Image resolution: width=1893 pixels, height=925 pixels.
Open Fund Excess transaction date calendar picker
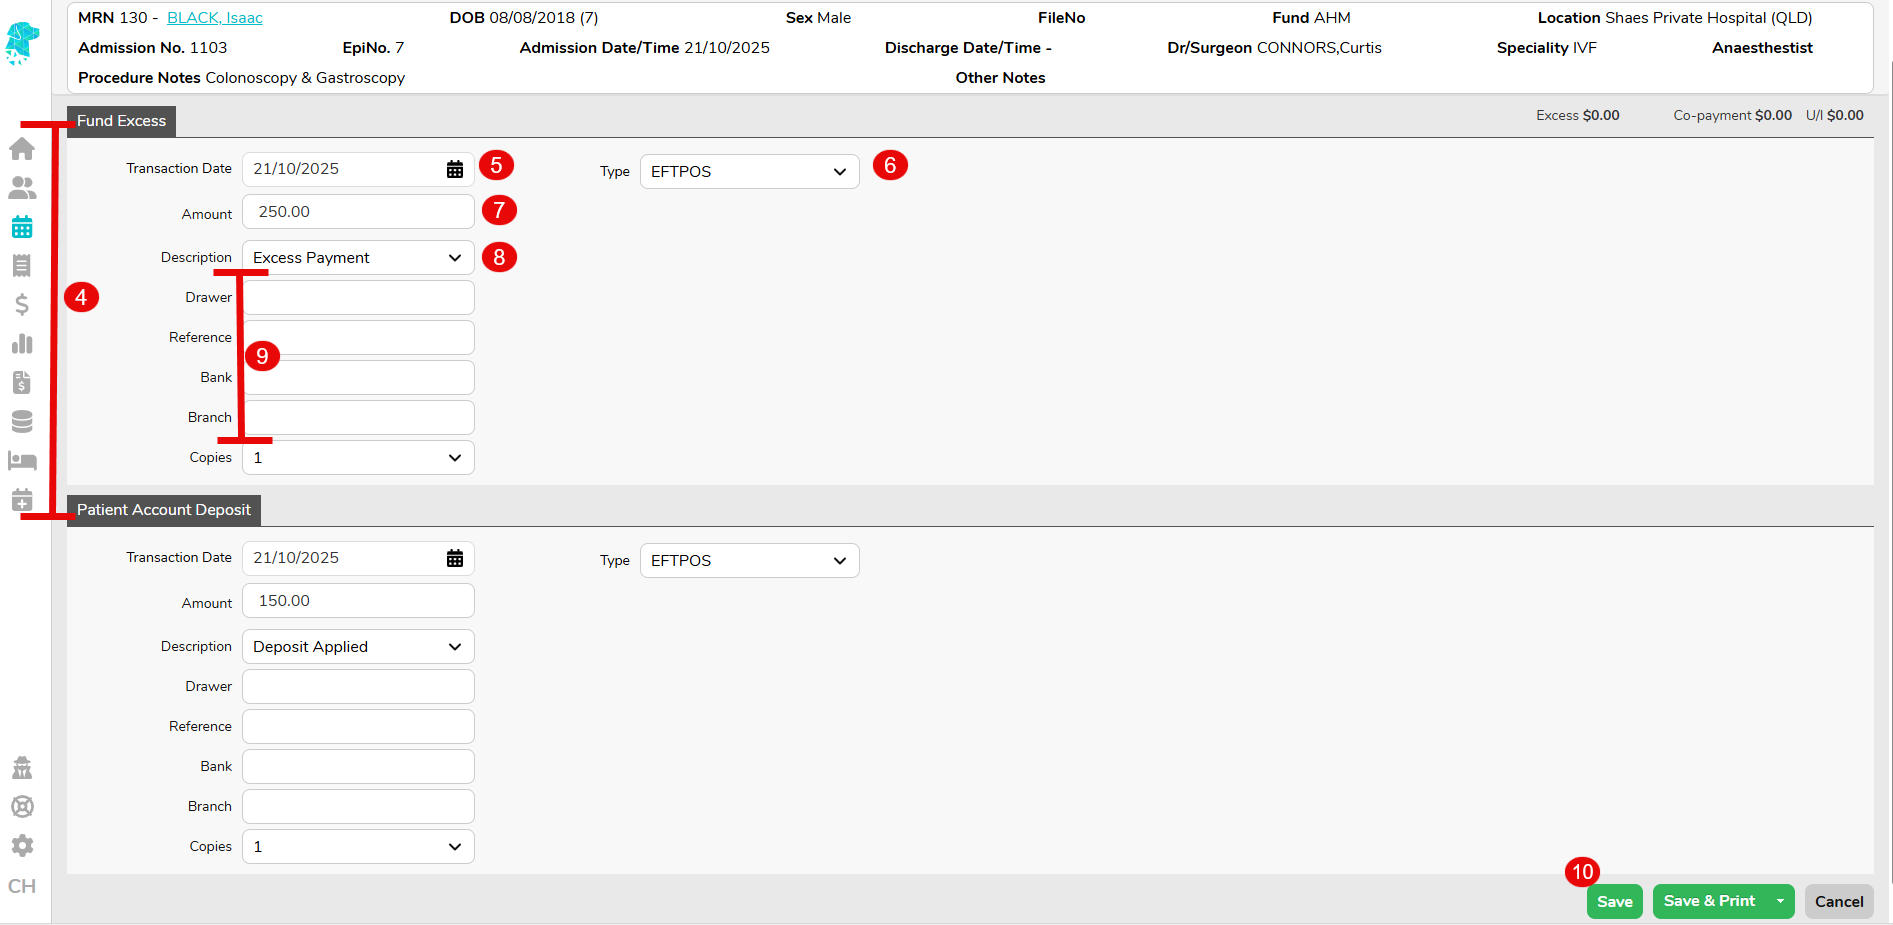[x=455, y=169]
